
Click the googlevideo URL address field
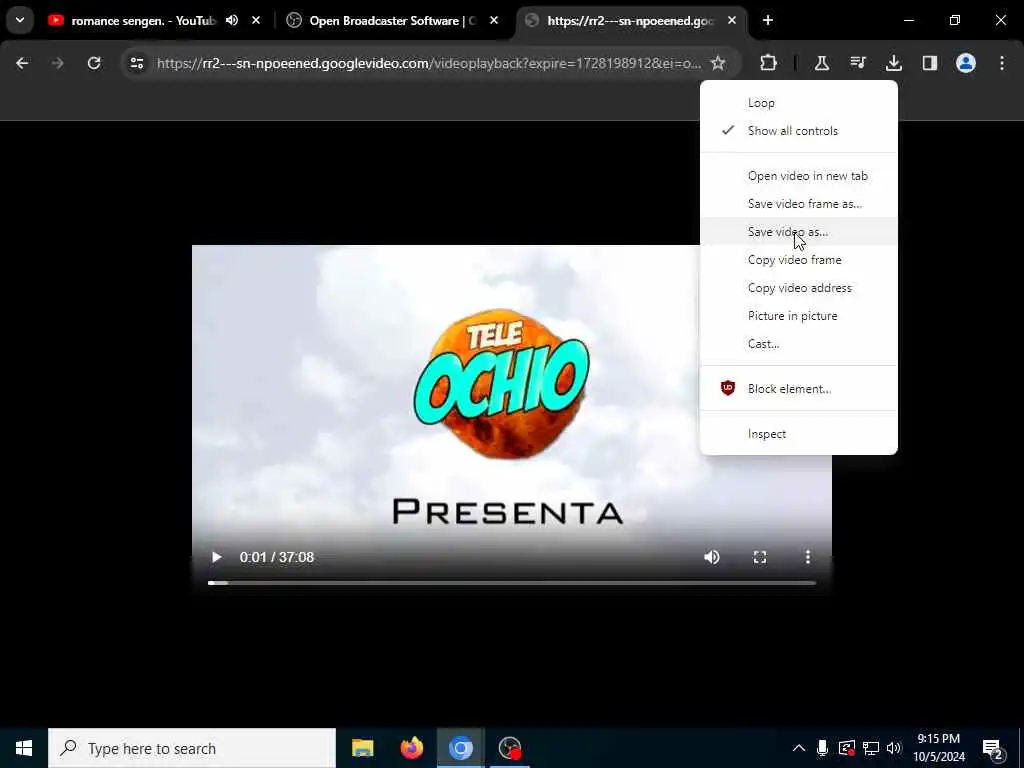428,63
